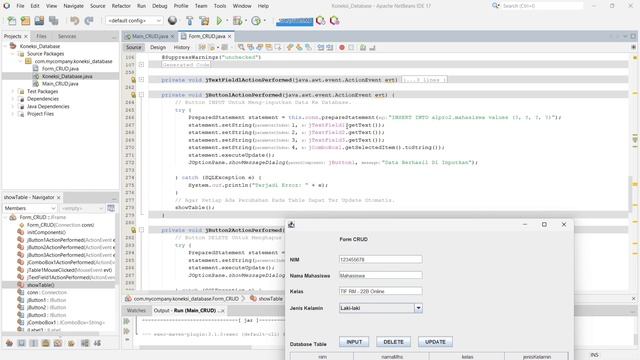Toggle the Show Static Members navigator filter
The height and width of the screenshot is (360, 640).
(x=33, y=343)
